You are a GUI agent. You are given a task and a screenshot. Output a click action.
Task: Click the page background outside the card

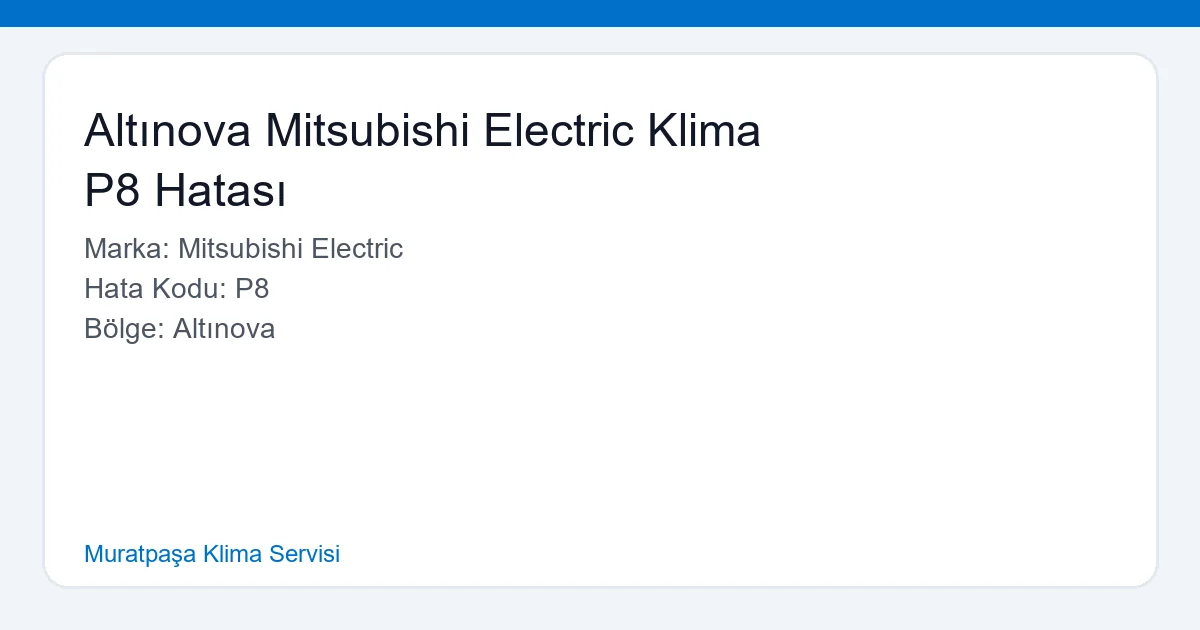point(600,612)
